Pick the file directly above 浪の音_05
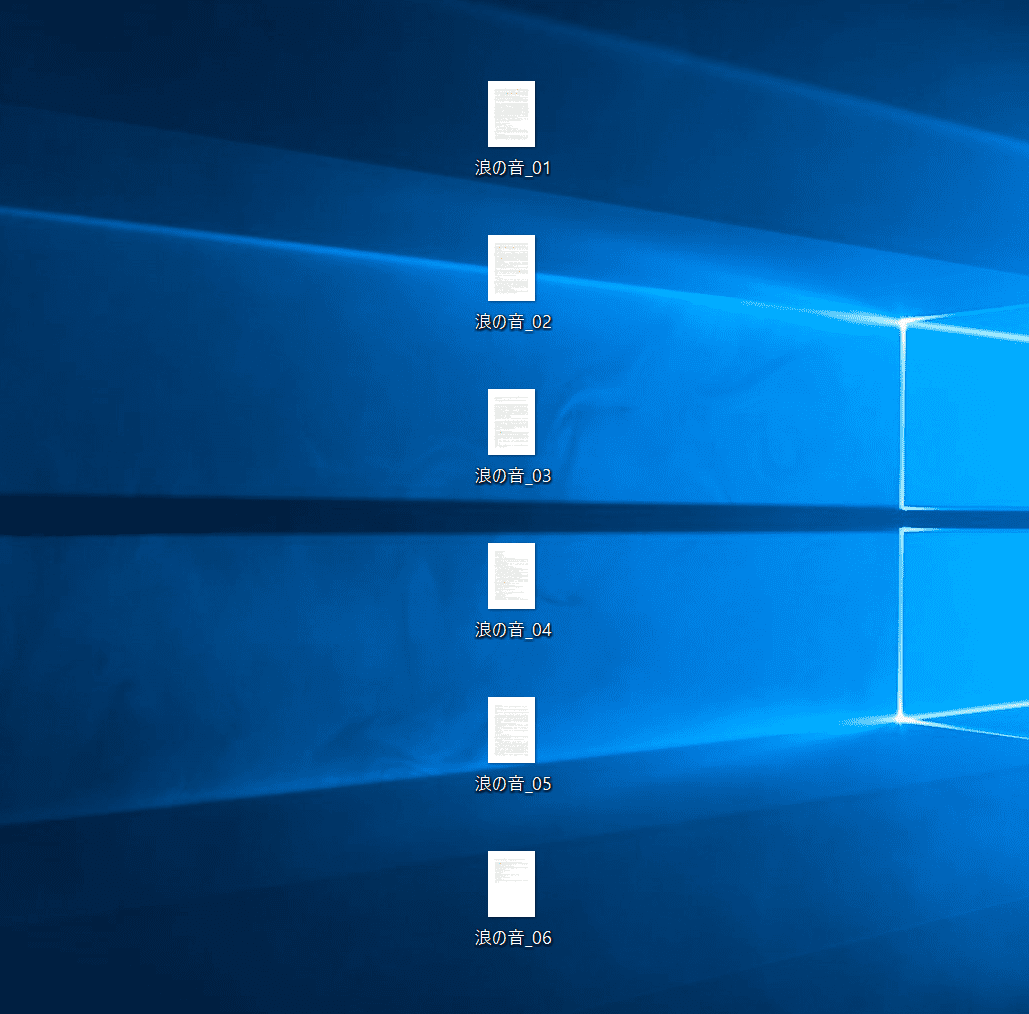 (x=511, y=576)
